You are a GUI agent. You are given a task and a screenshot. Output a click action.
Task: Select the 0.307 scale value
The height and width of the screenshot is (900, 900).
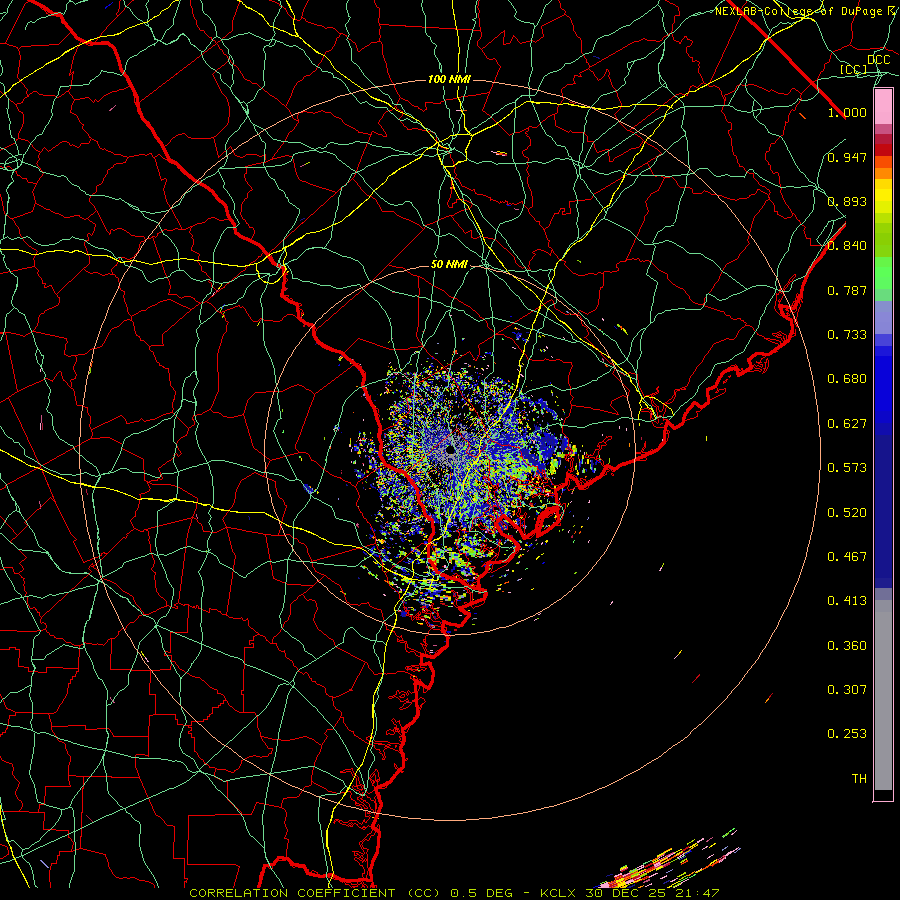847,690
